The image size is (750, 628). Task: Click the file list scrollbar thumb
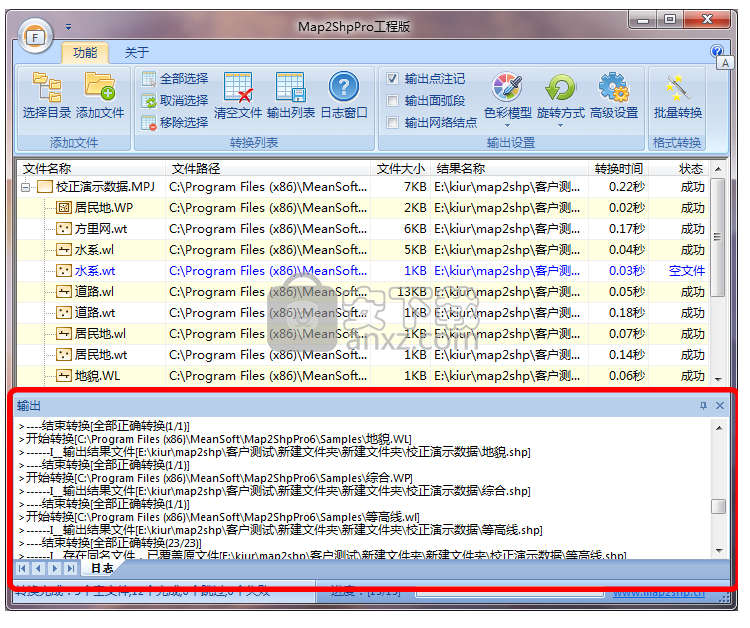717,238
